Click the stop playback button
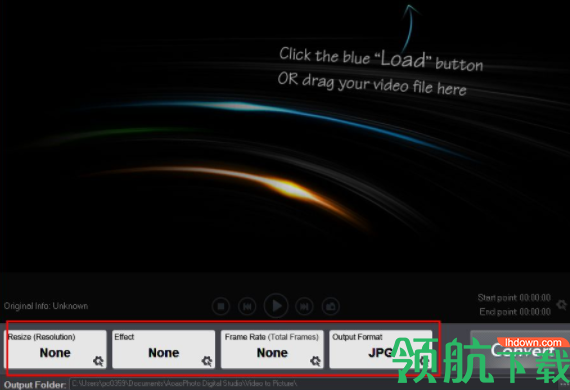Viewport: 570px width, 390px height. pyautogui.click(x=221, y=306)
